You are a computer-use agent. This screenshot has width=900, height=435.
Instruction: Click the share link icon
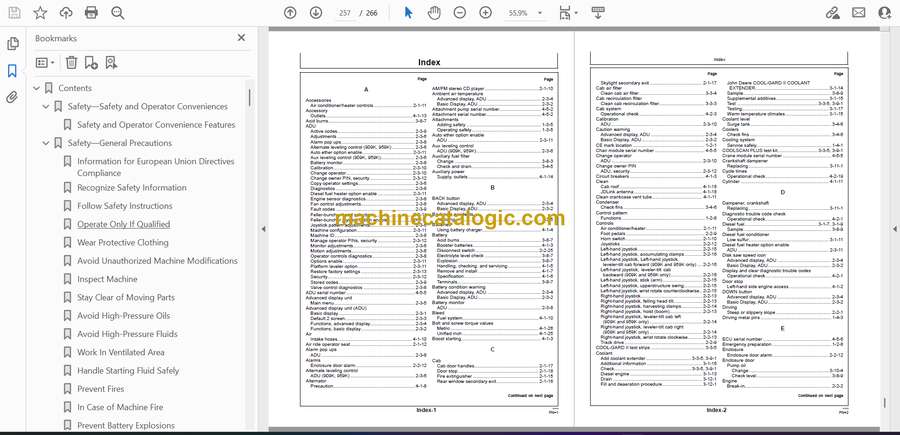click(x=832, y=13)
